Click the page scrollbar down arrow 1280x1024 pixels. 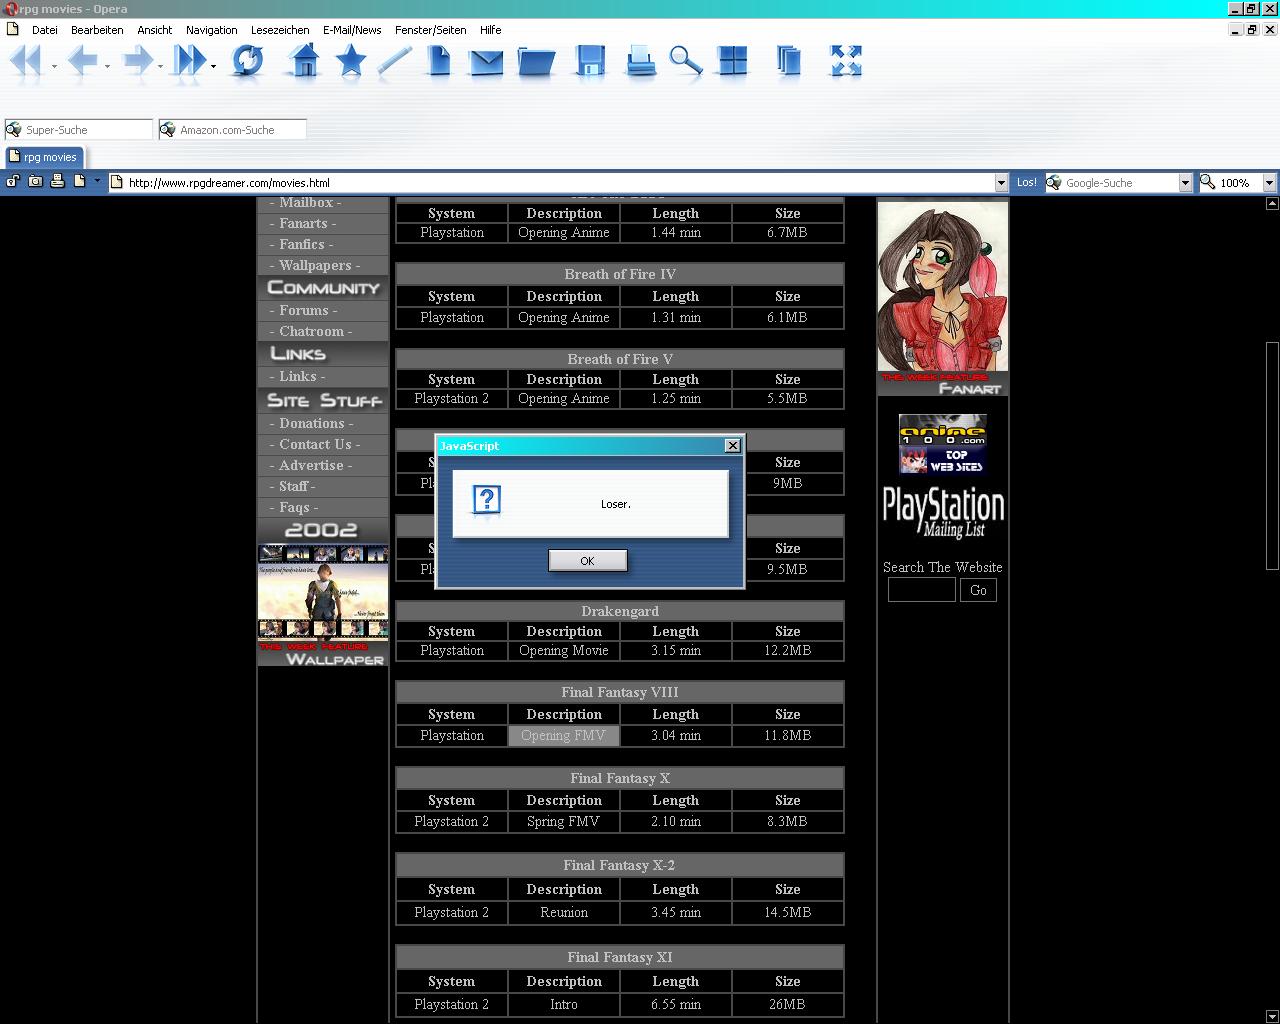click(x=1272, y=1016)
